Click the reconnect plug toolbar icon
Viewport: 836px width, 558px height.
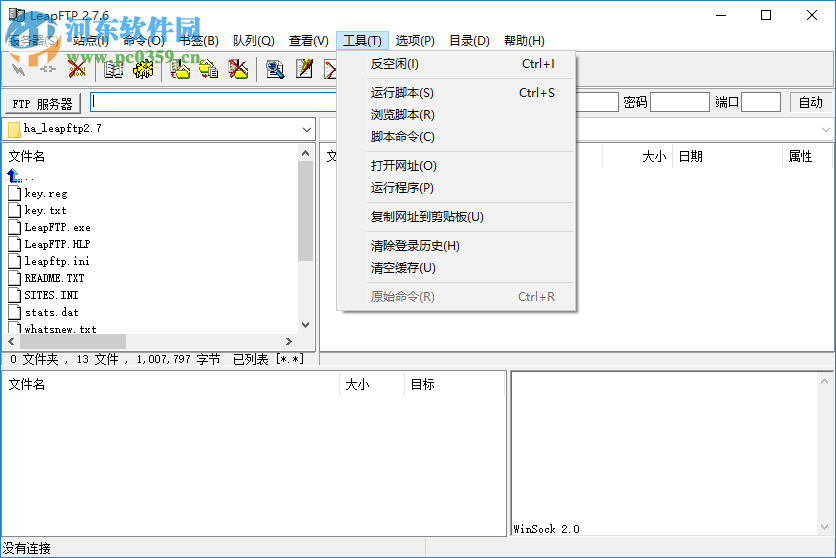(47, 69)
